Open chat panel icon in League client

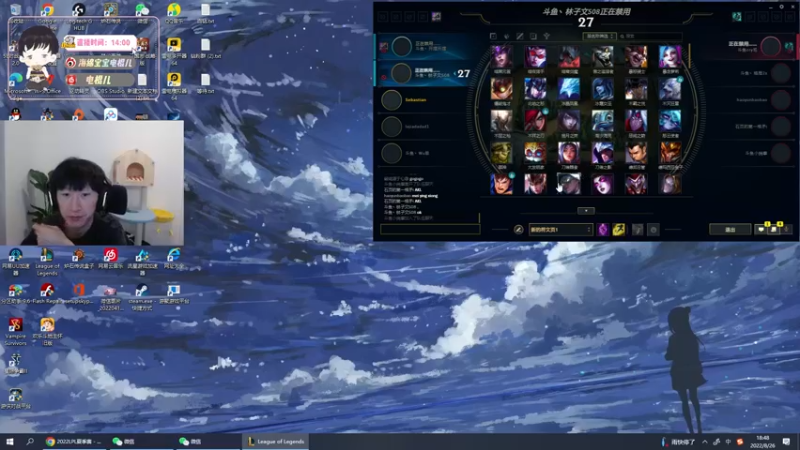[761, 230]
